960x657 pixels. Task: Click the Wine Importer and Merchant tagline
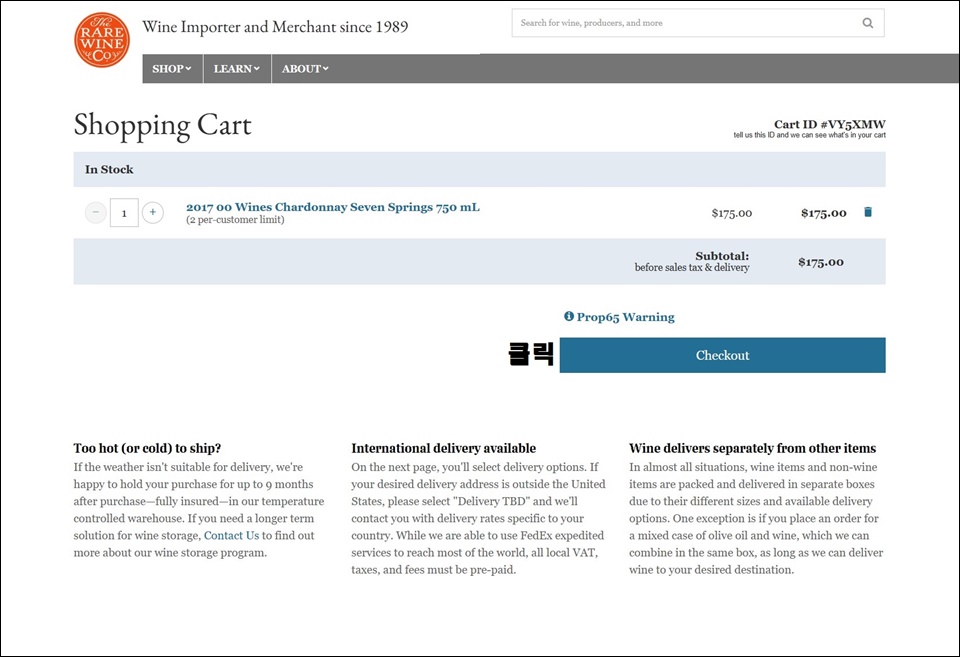275,27
